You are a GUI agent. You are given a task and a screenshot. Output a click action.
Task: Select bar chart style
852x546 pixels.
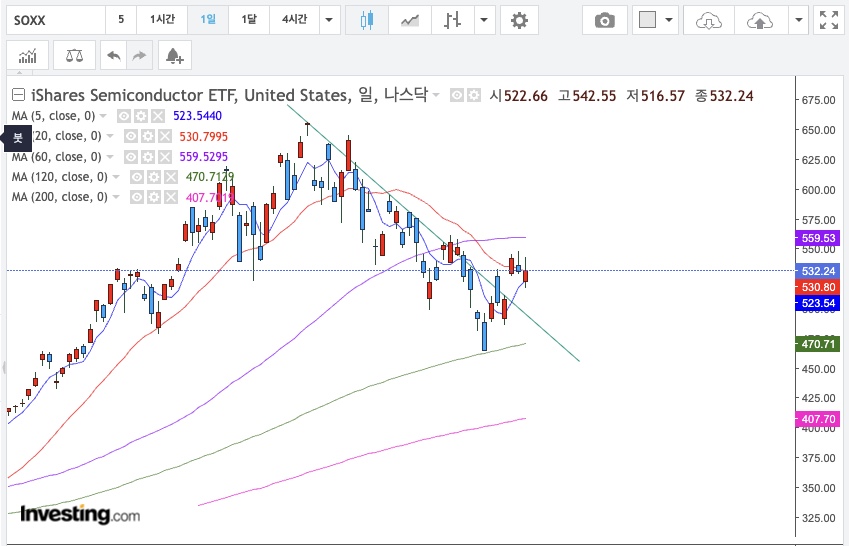(453, 21)
